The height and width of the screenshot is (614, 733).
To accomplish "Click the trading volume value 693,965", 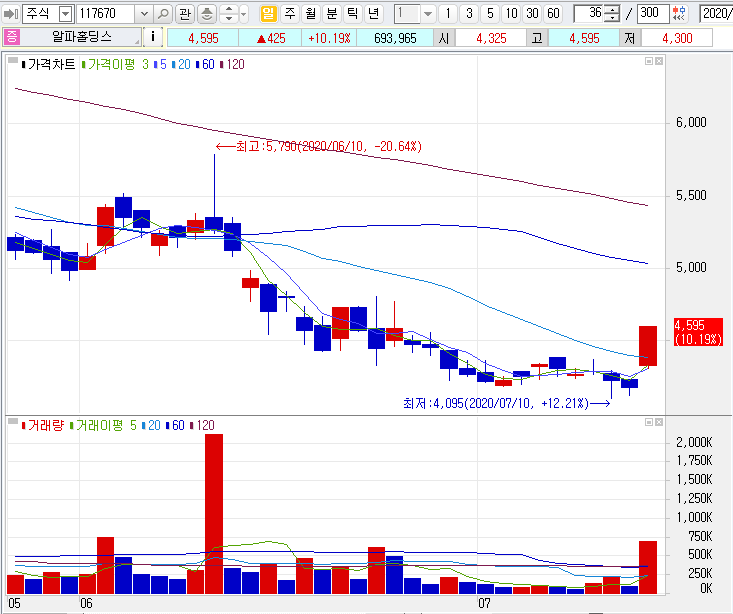I will pyautogui.click(x=395, y=38).
